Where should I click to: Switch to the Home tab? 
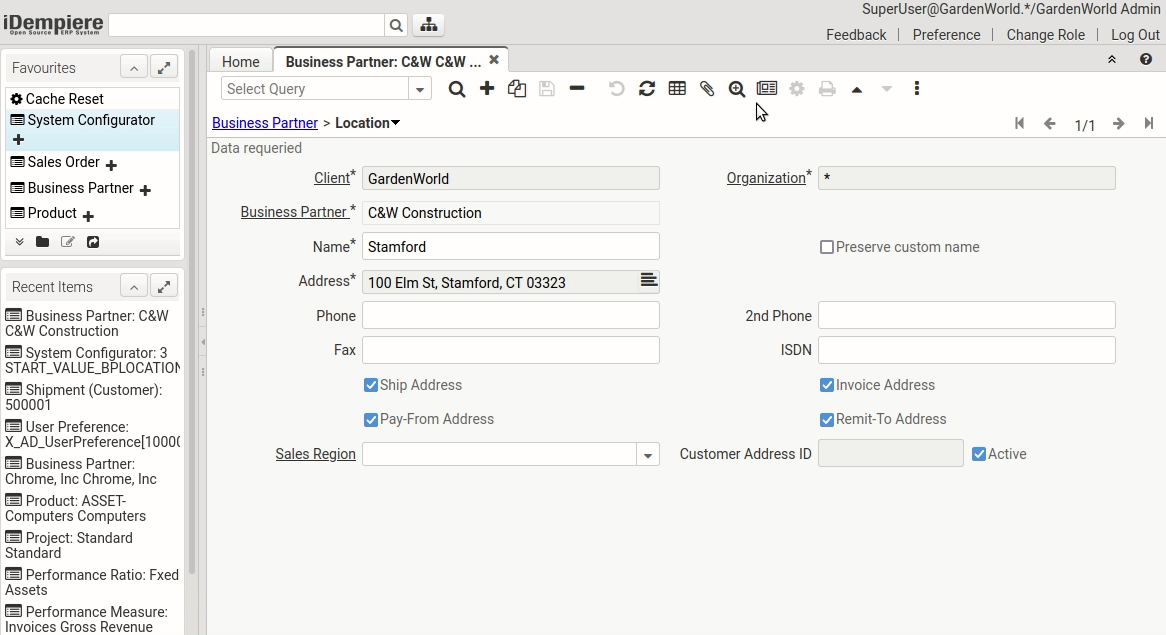(x=240, y=61)
